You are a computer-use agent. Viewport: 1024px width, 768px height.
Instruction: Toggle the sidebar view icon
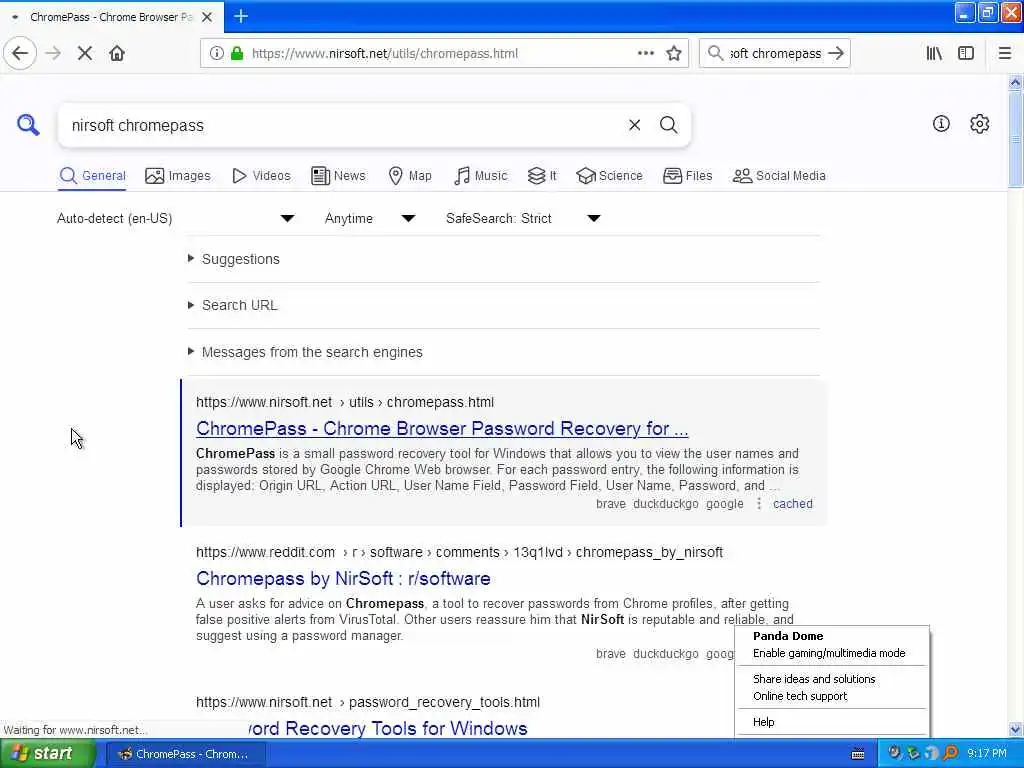(x=966, y=53)
